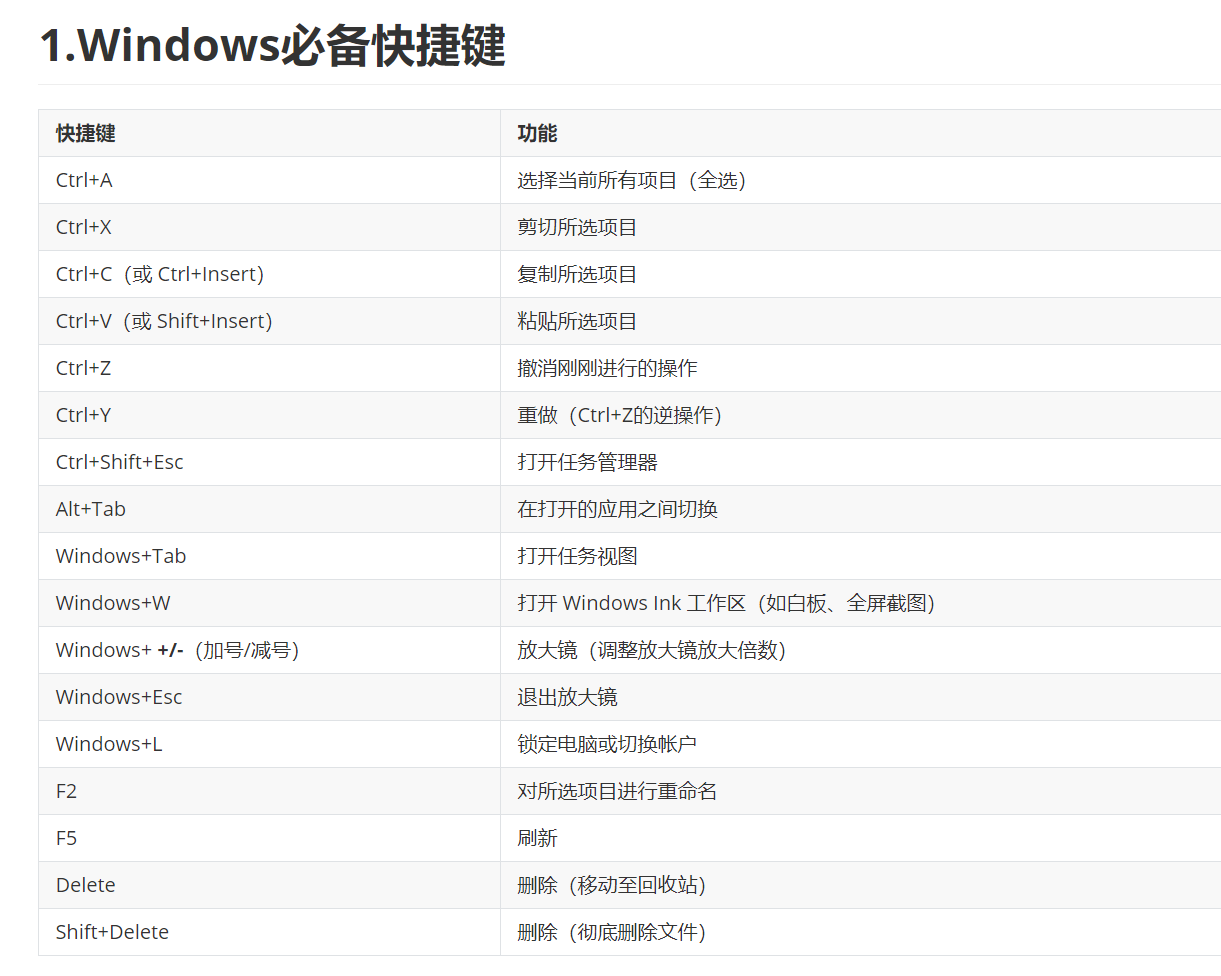
Task: Click the "复制所选项目" description
Action: click(577, 275)
